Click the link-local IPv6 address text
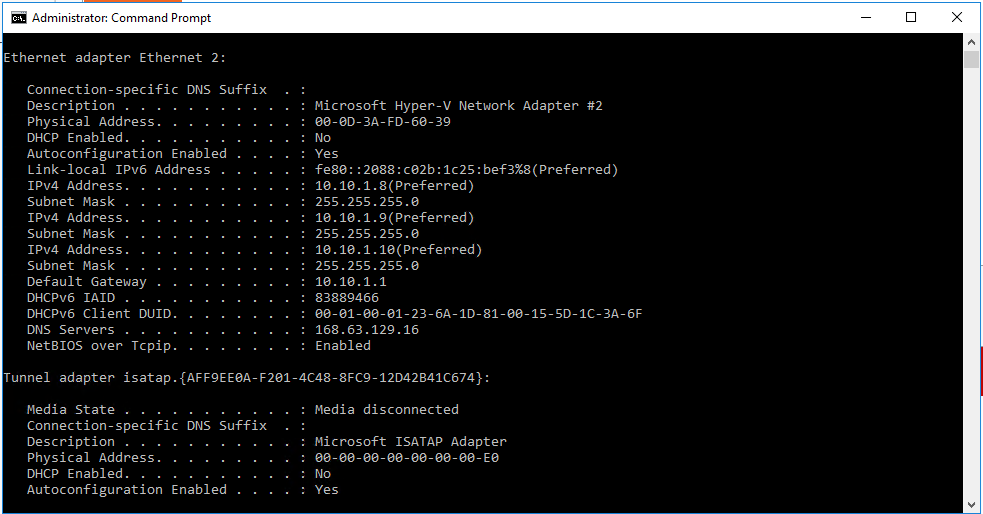The image size is (983, 514). tap(466, 170)
